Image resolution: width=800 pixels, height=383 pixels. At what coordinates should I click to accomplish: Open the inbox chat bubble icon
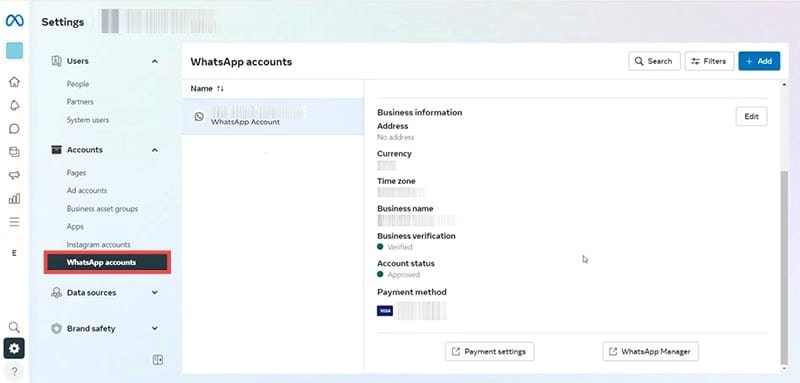coord(14,129)
